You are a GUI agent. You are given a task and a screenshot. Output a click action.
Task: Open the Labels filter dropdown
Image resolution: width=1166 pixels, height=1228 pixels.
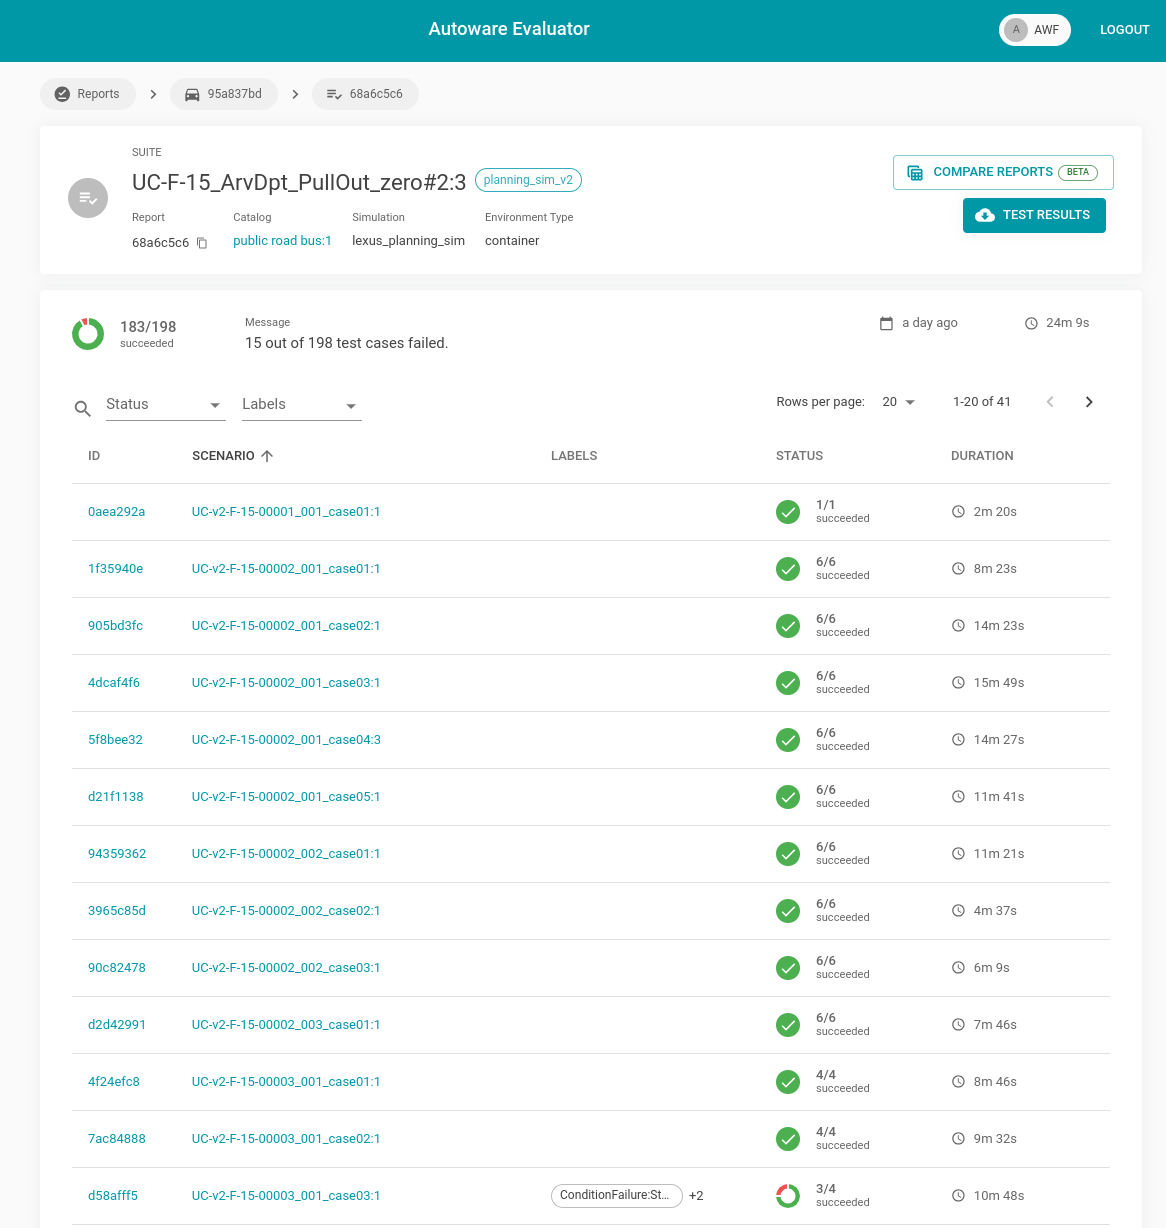click(301, 405)
